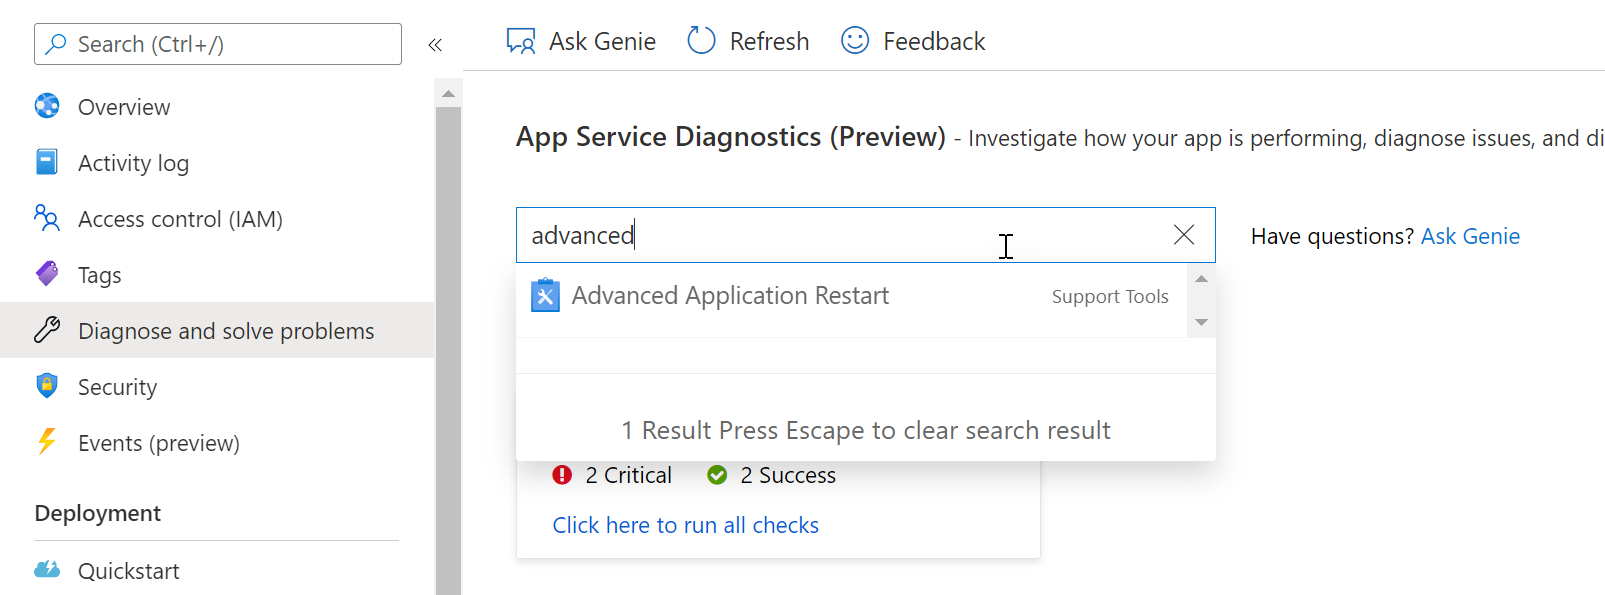Click the purple Tags icon
This screenshot has height=595, width=1605.
(x=47, y=274)
